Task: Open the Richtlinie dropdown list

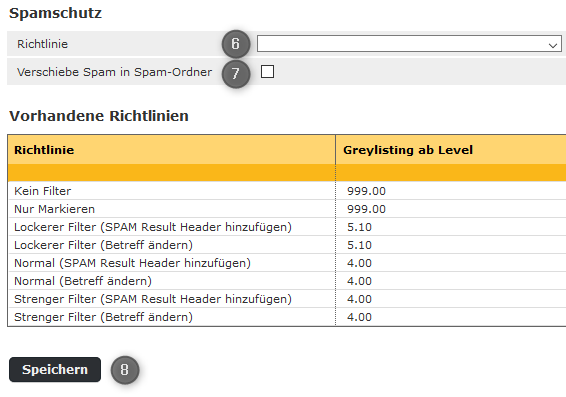Action: coord(409,44)
